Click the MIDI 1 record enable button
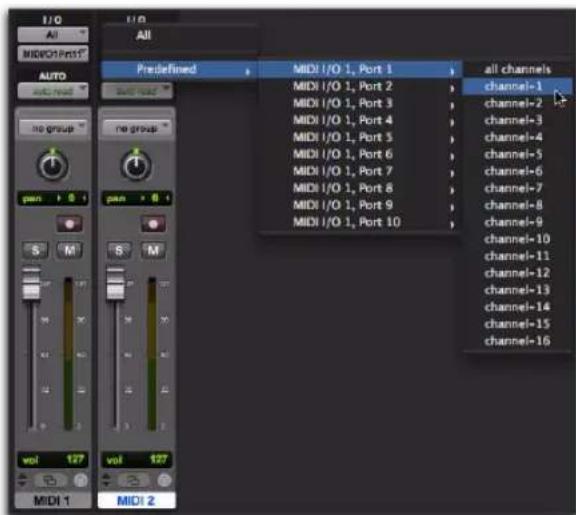The image size is (576, 515). pos(69,224)
